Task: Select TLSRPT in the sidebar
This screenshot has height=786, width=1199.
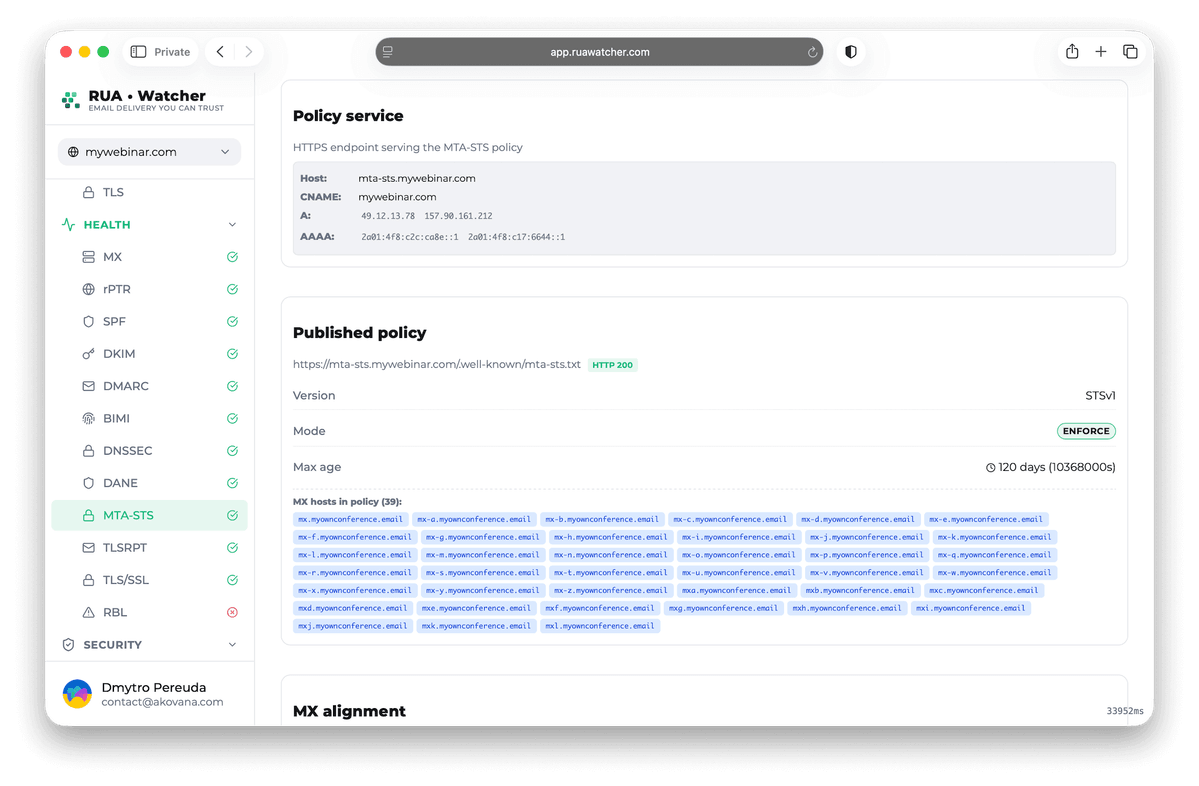Action: point(124,548)
